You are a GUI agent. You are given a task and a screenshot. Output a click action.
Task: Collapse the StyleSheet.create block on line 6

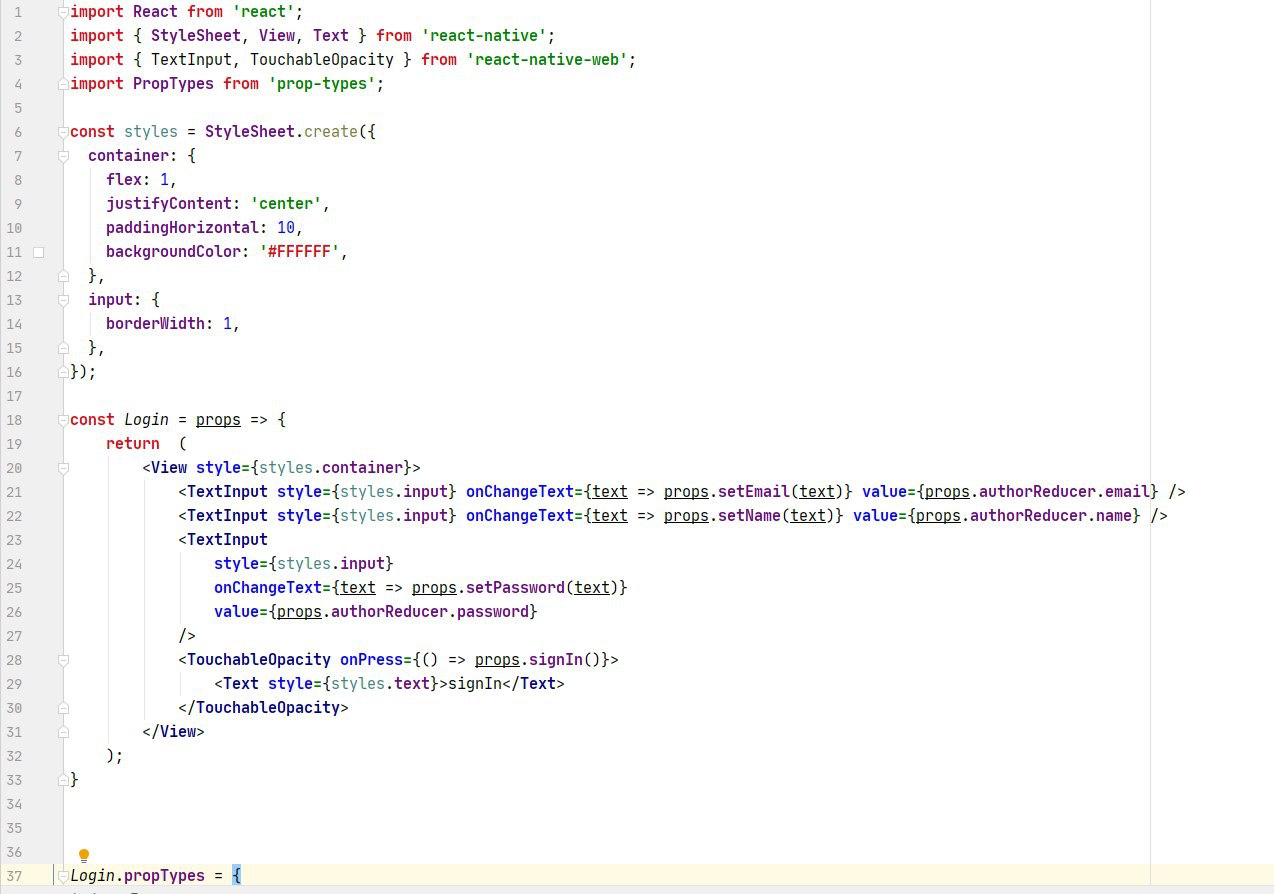tap(63, 132)
